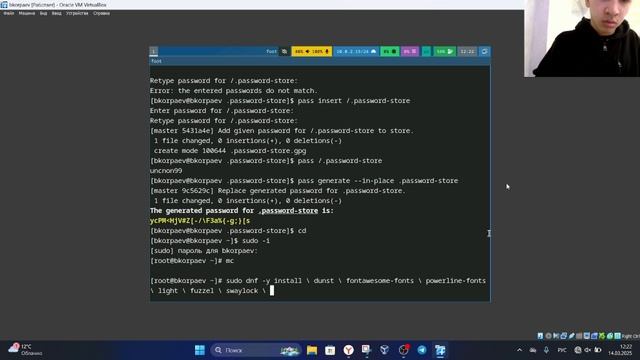Click VirtualBox USB status icon
The width and height of the screenshot is (640, 360).
[571, 336]
